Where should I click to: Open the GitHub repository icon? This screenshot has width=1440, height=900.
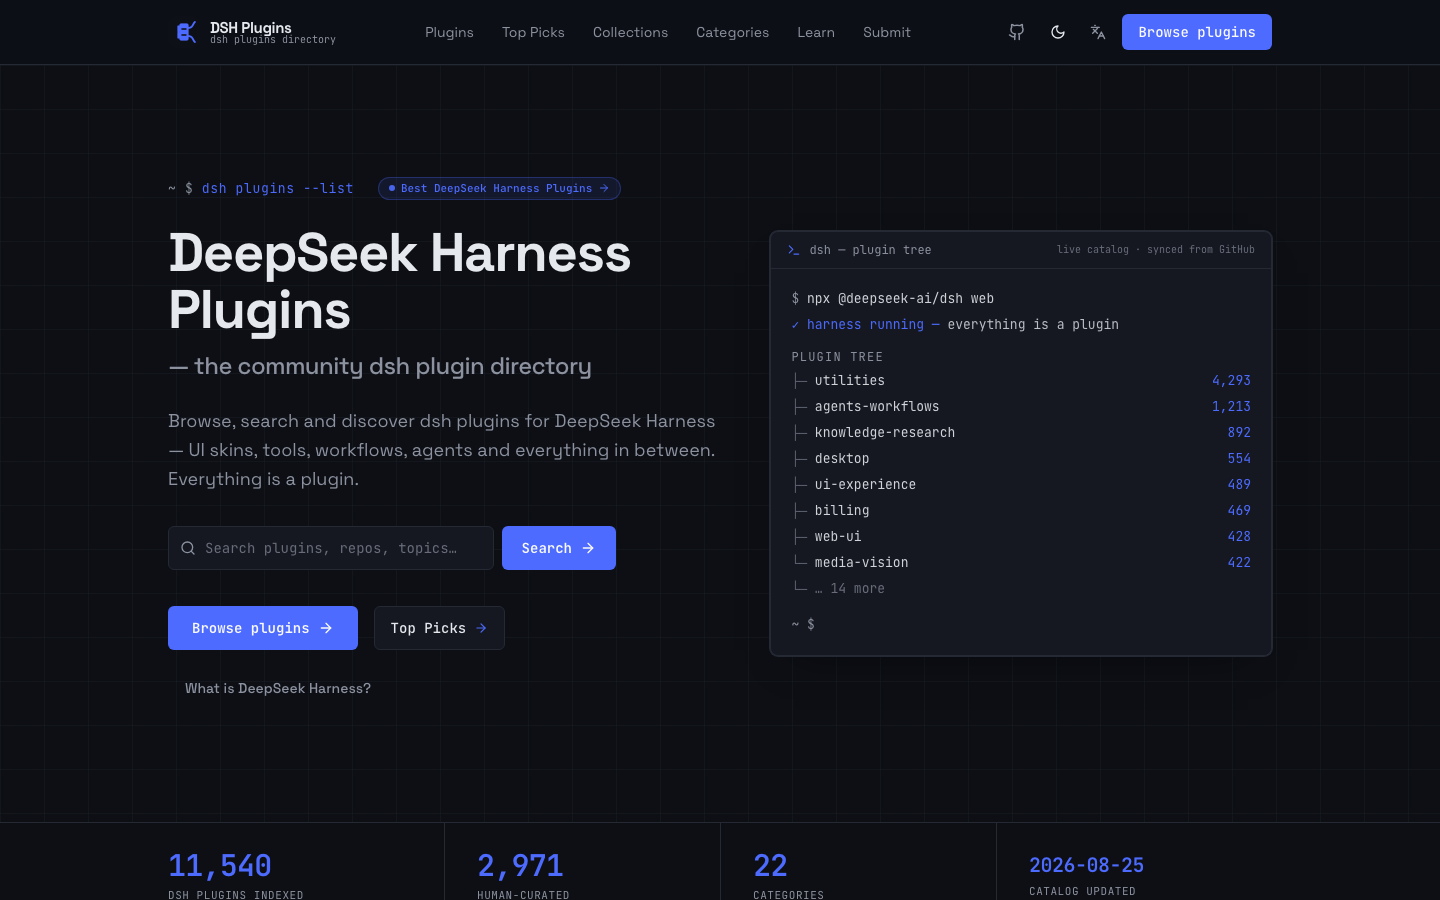point(1017,32)
